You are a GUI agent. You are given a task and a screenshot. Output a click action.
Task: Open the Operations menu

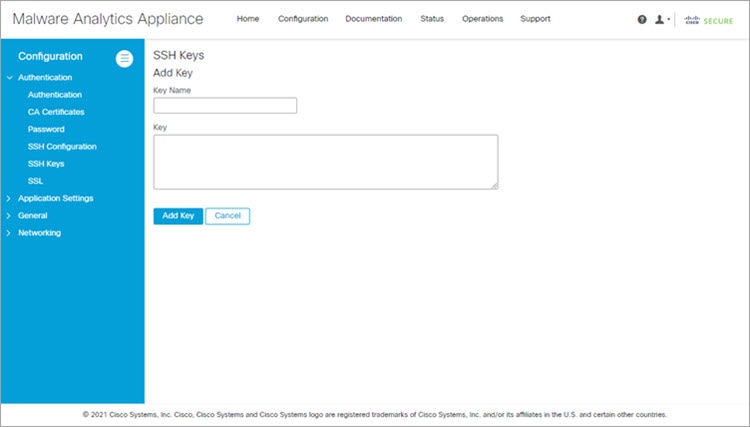click(482, 19)
